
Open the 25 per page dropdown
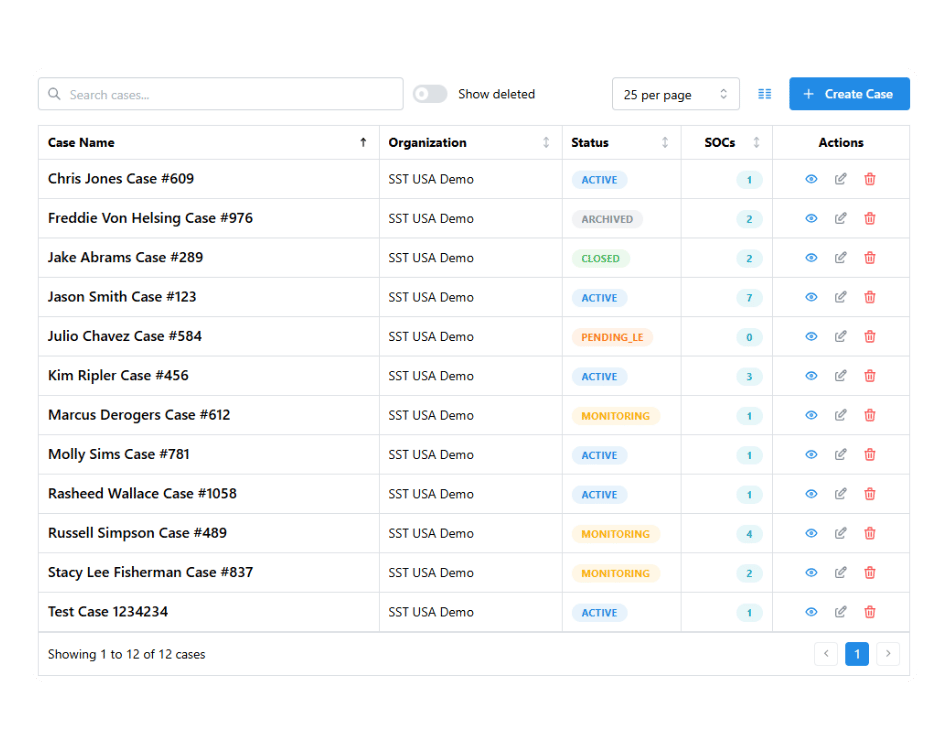point(675,94)
